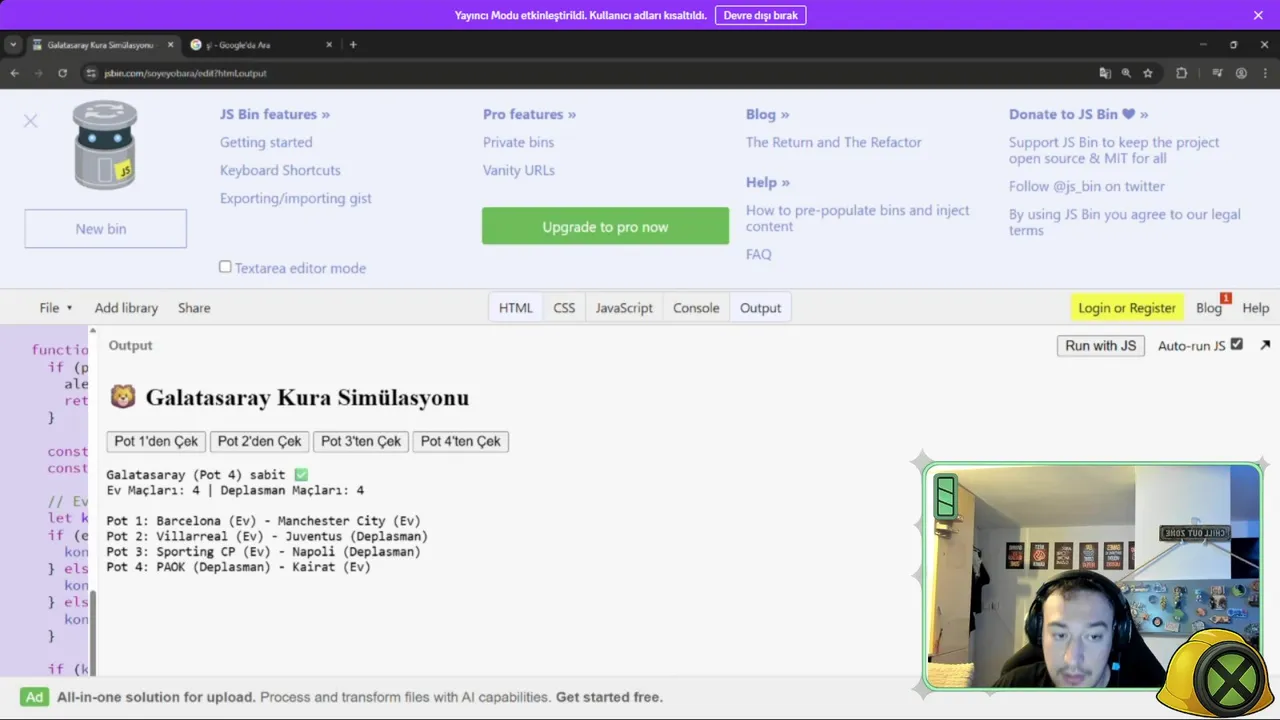Dismiss the streamer mode banner with X
This screenshot has height=720, width=1280.
pyautogui.click(x=1258, y=15)
